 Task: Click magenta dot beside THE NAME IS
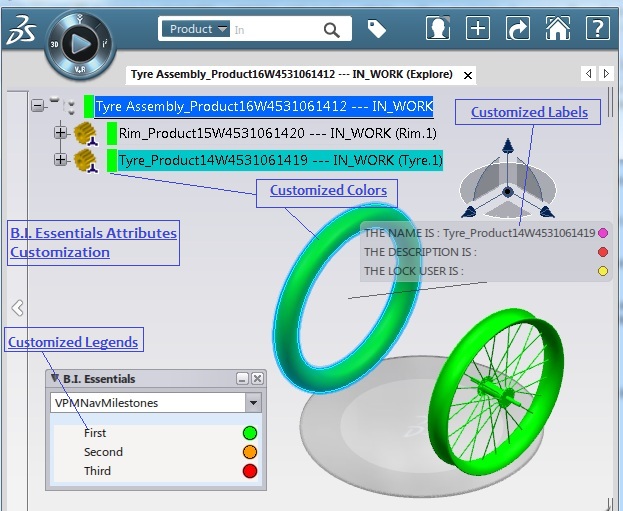603,233
